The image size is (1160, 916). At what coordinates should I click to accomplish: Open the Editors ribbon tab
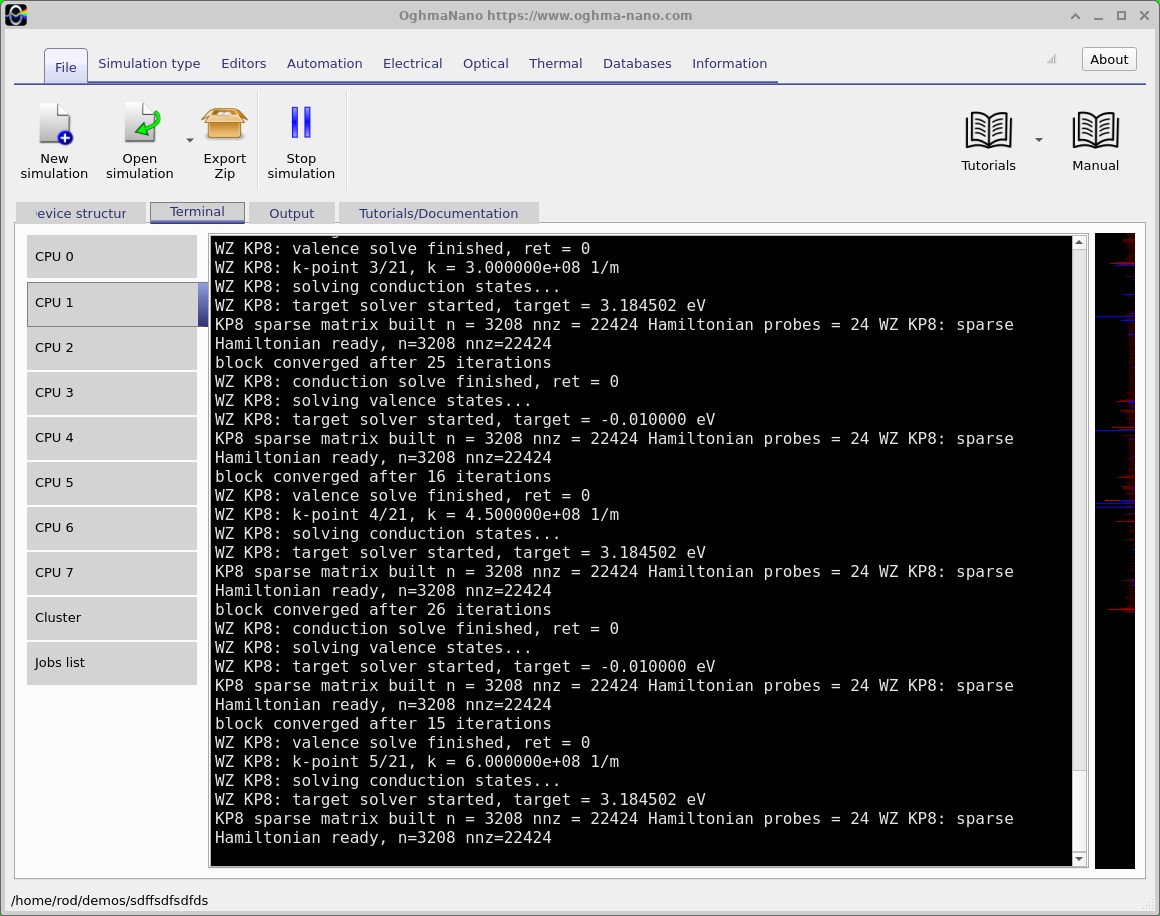click(x=243, y=64)
